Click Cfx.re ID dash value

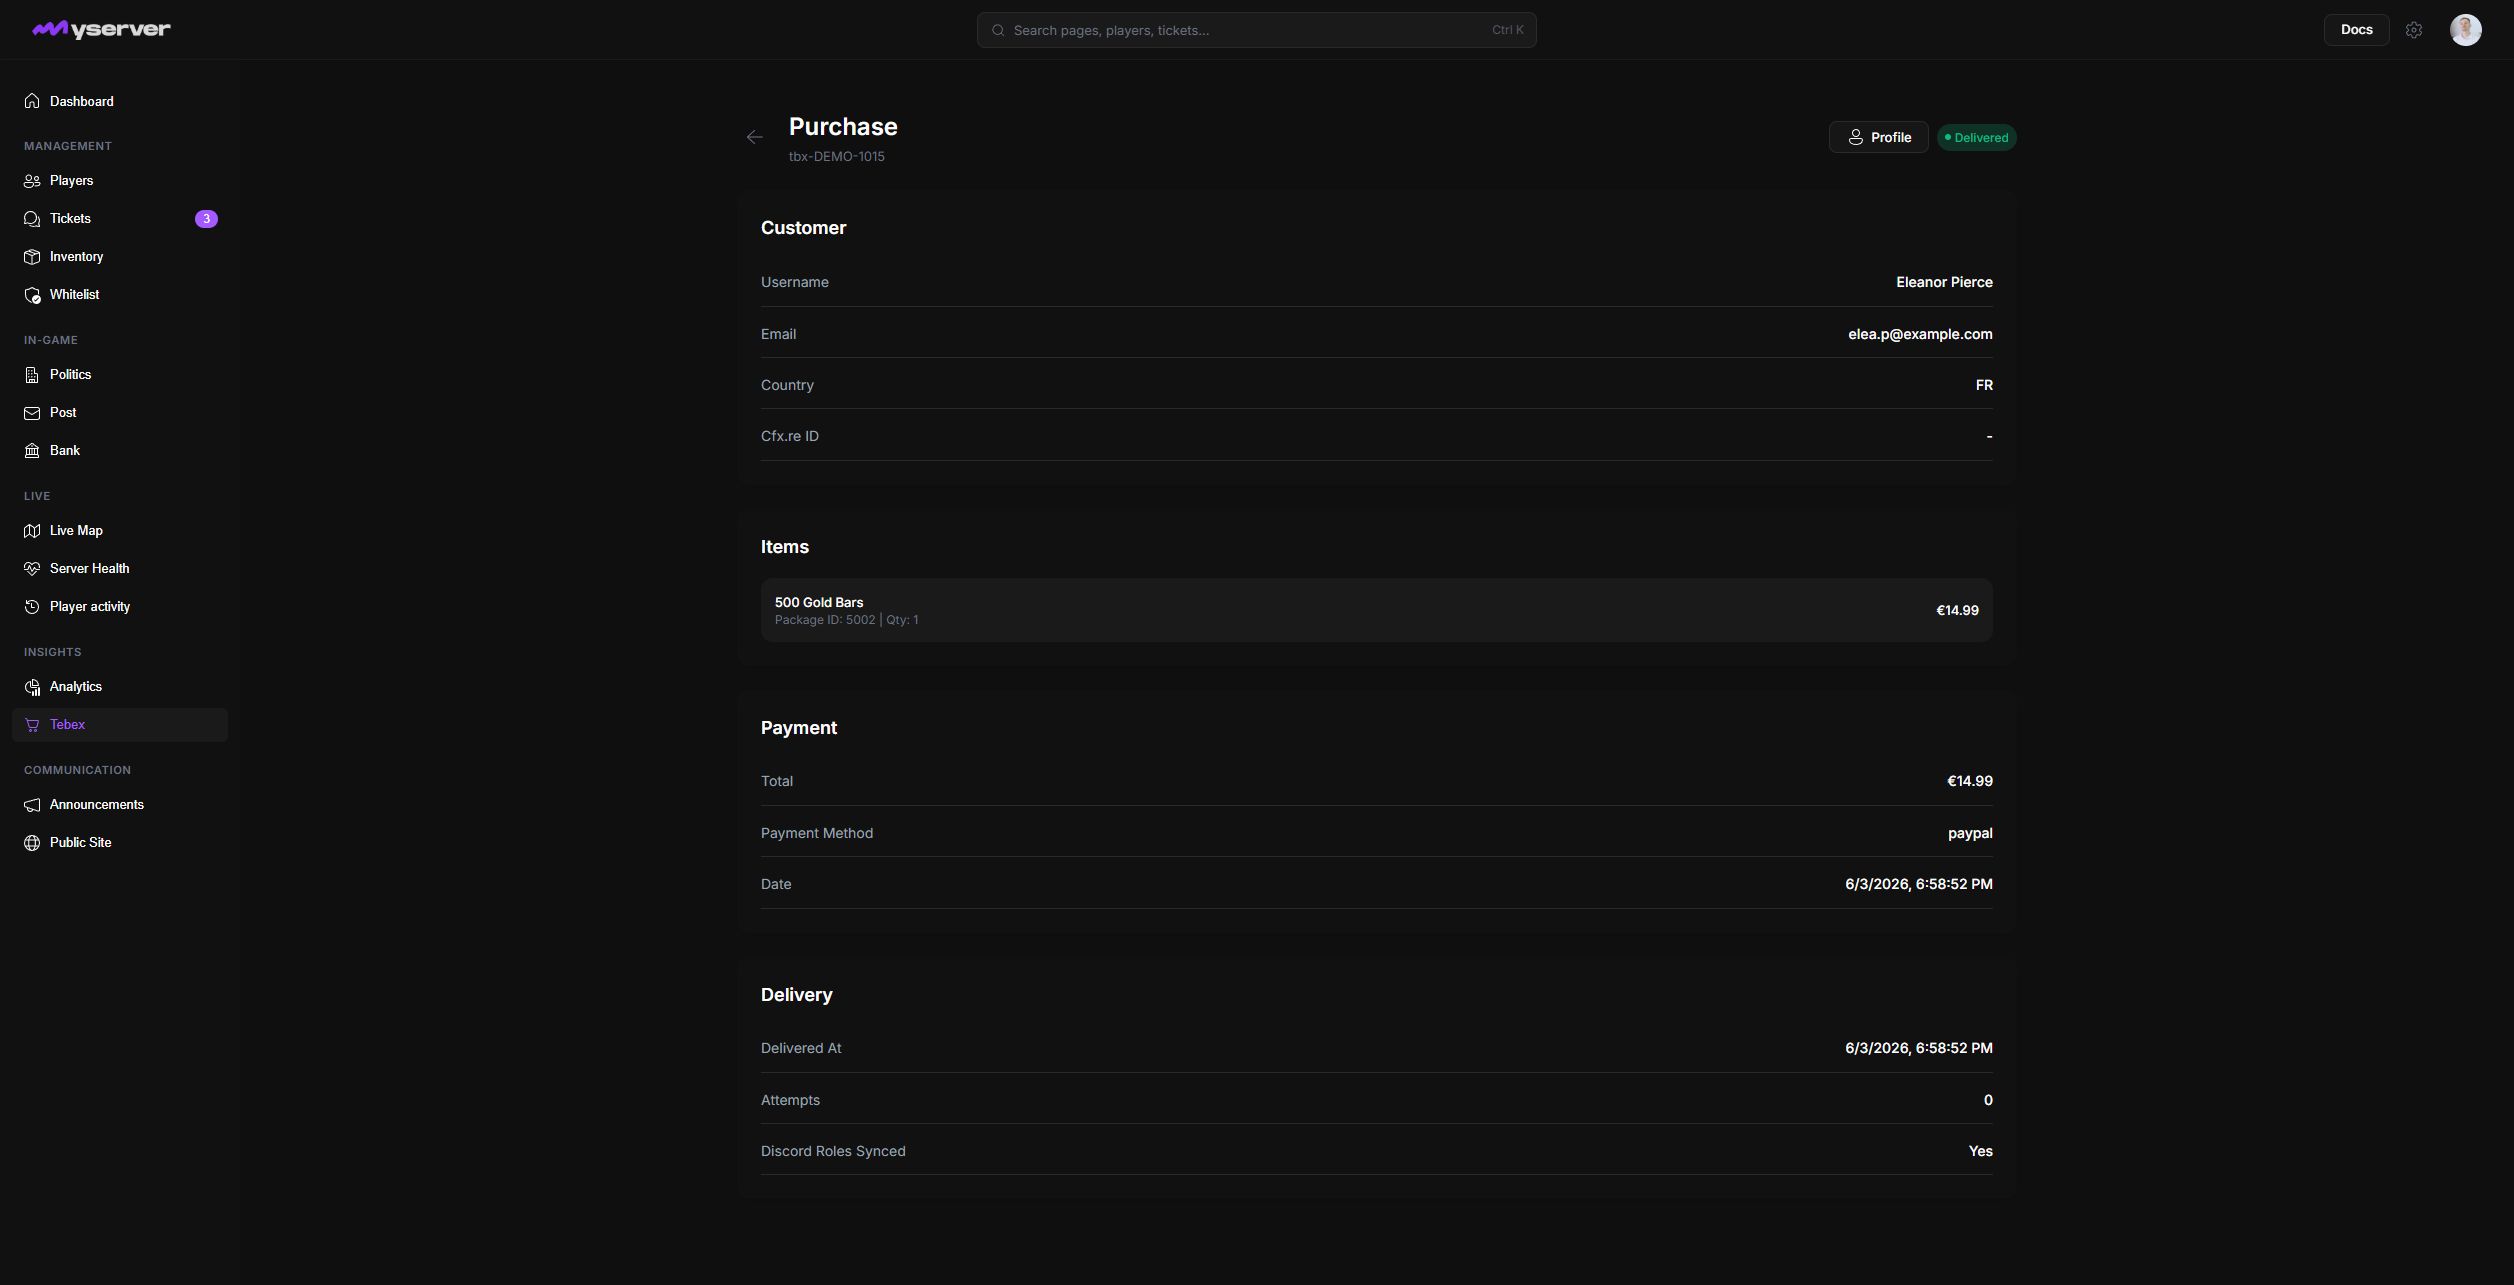click(x=1989, y=437)
